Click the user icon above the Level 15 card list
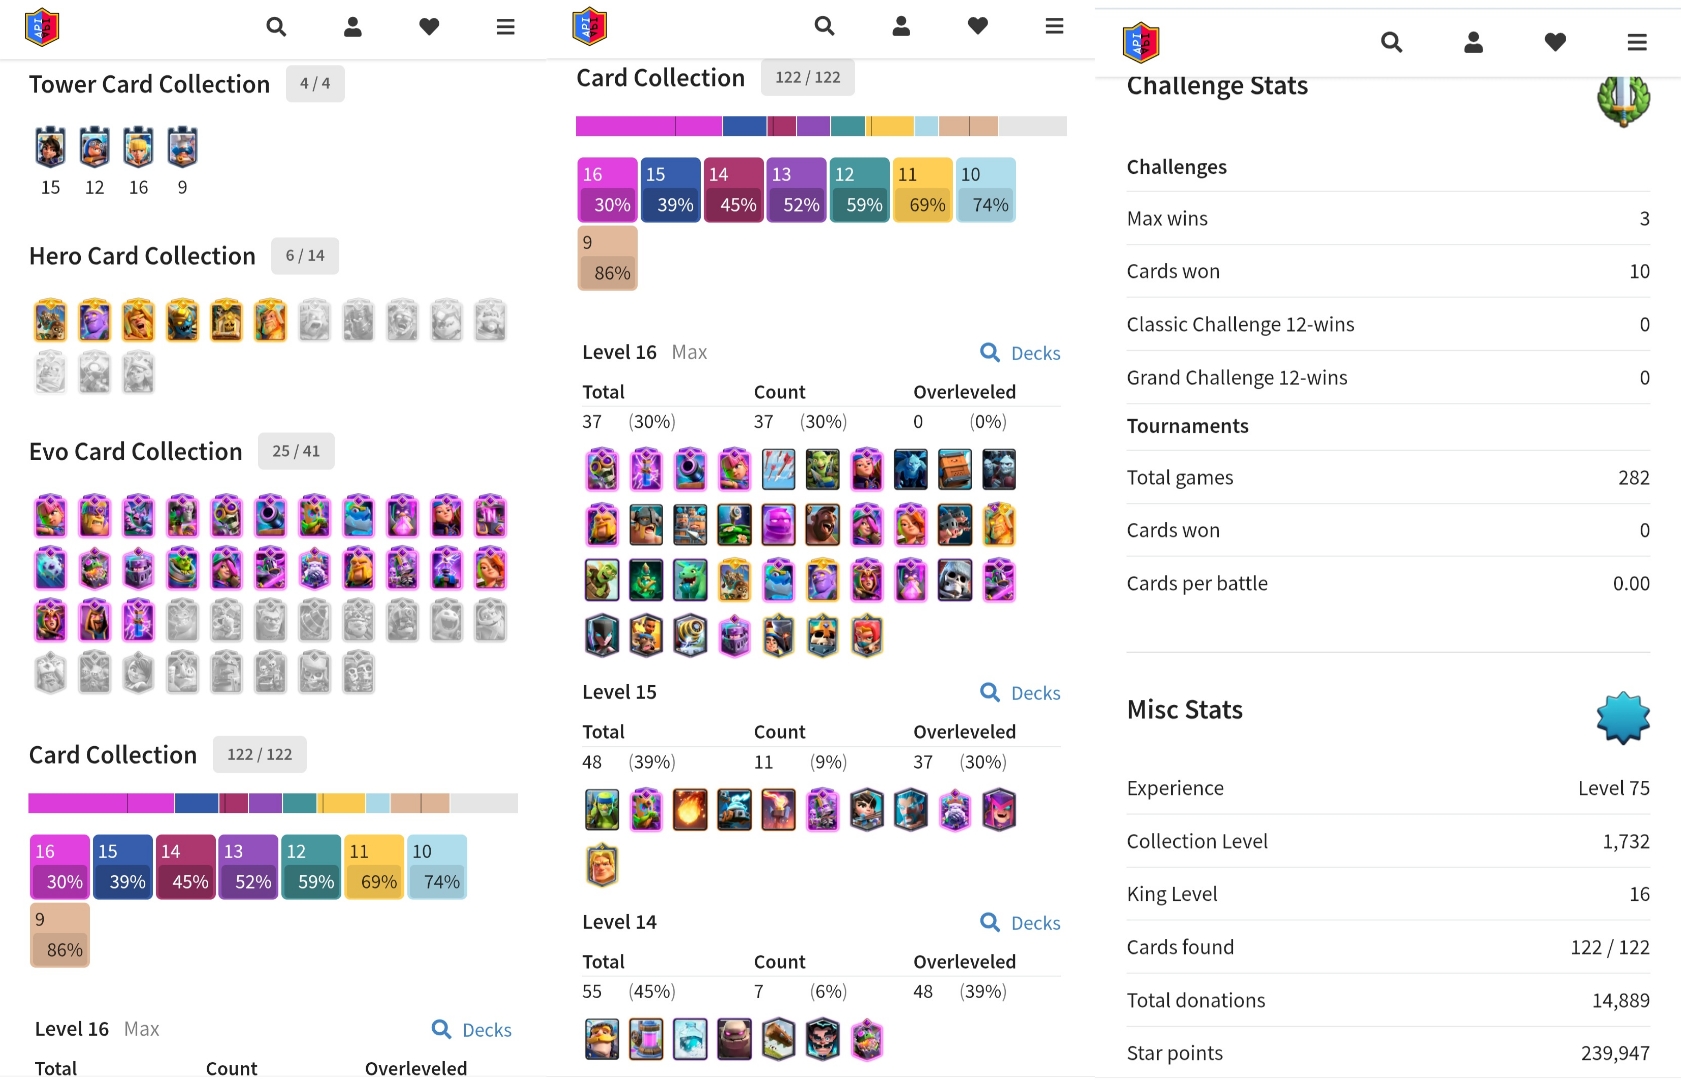Viewport: 1681px width, 1080px height. 901,25
